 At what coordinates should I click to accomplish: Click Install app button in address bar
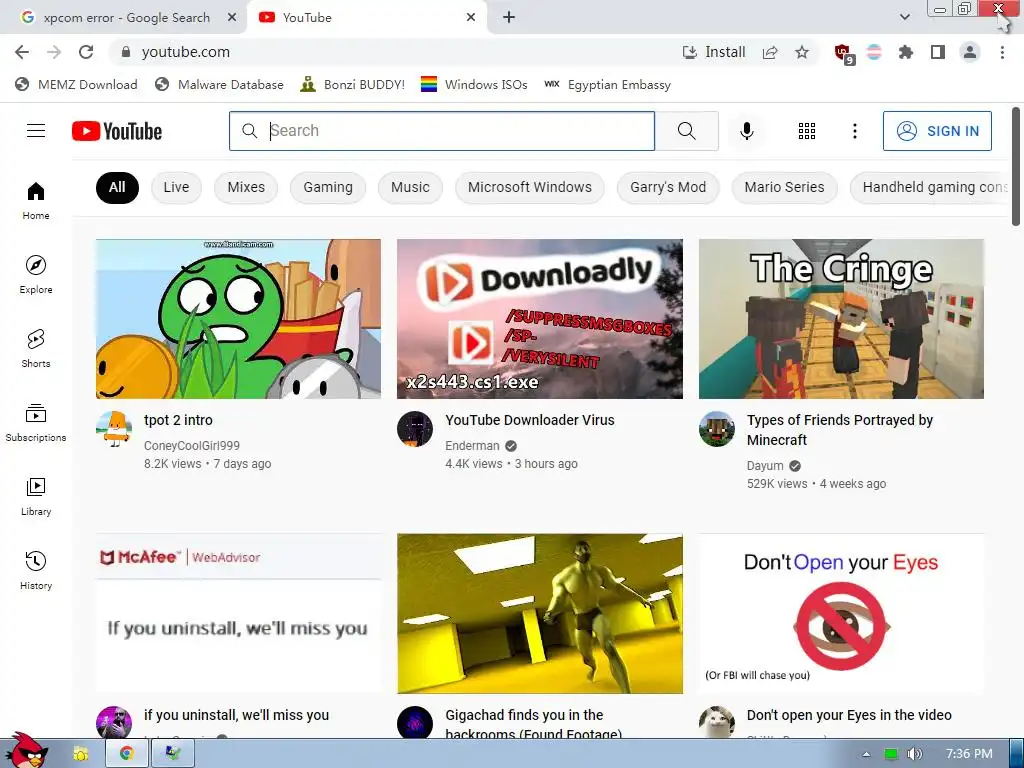pyautogui.click(x=714, y=52)
